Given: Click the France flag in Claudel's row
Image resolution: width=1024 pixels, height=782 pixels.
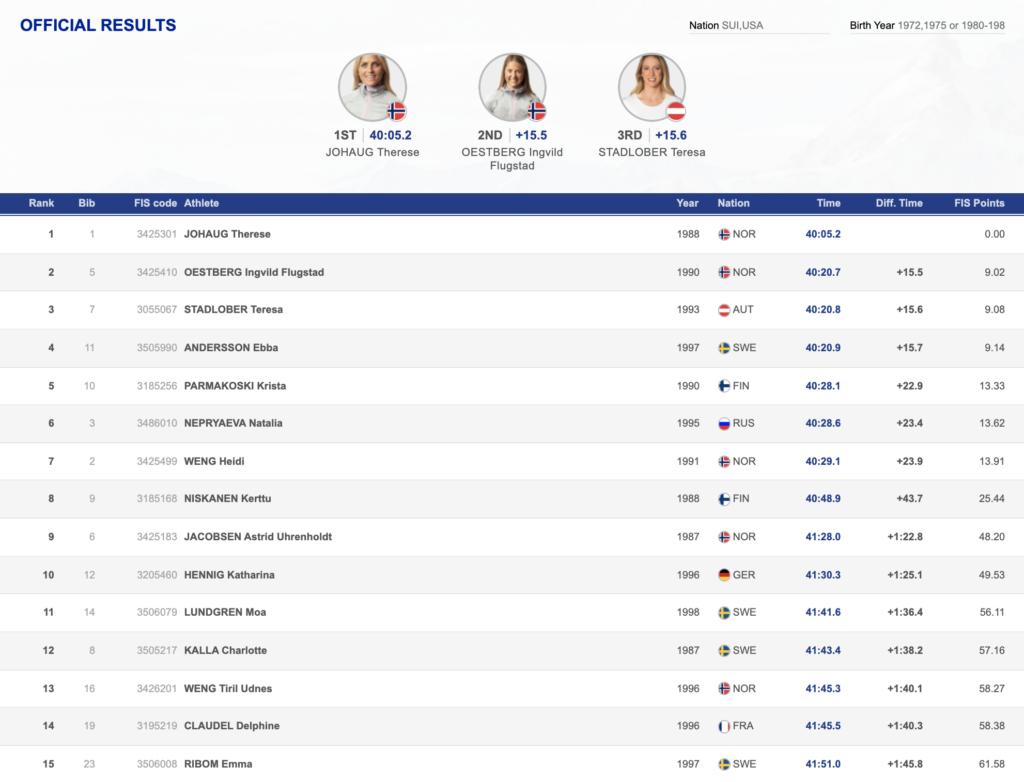Looking at the screenshot, I should [724, 726].
